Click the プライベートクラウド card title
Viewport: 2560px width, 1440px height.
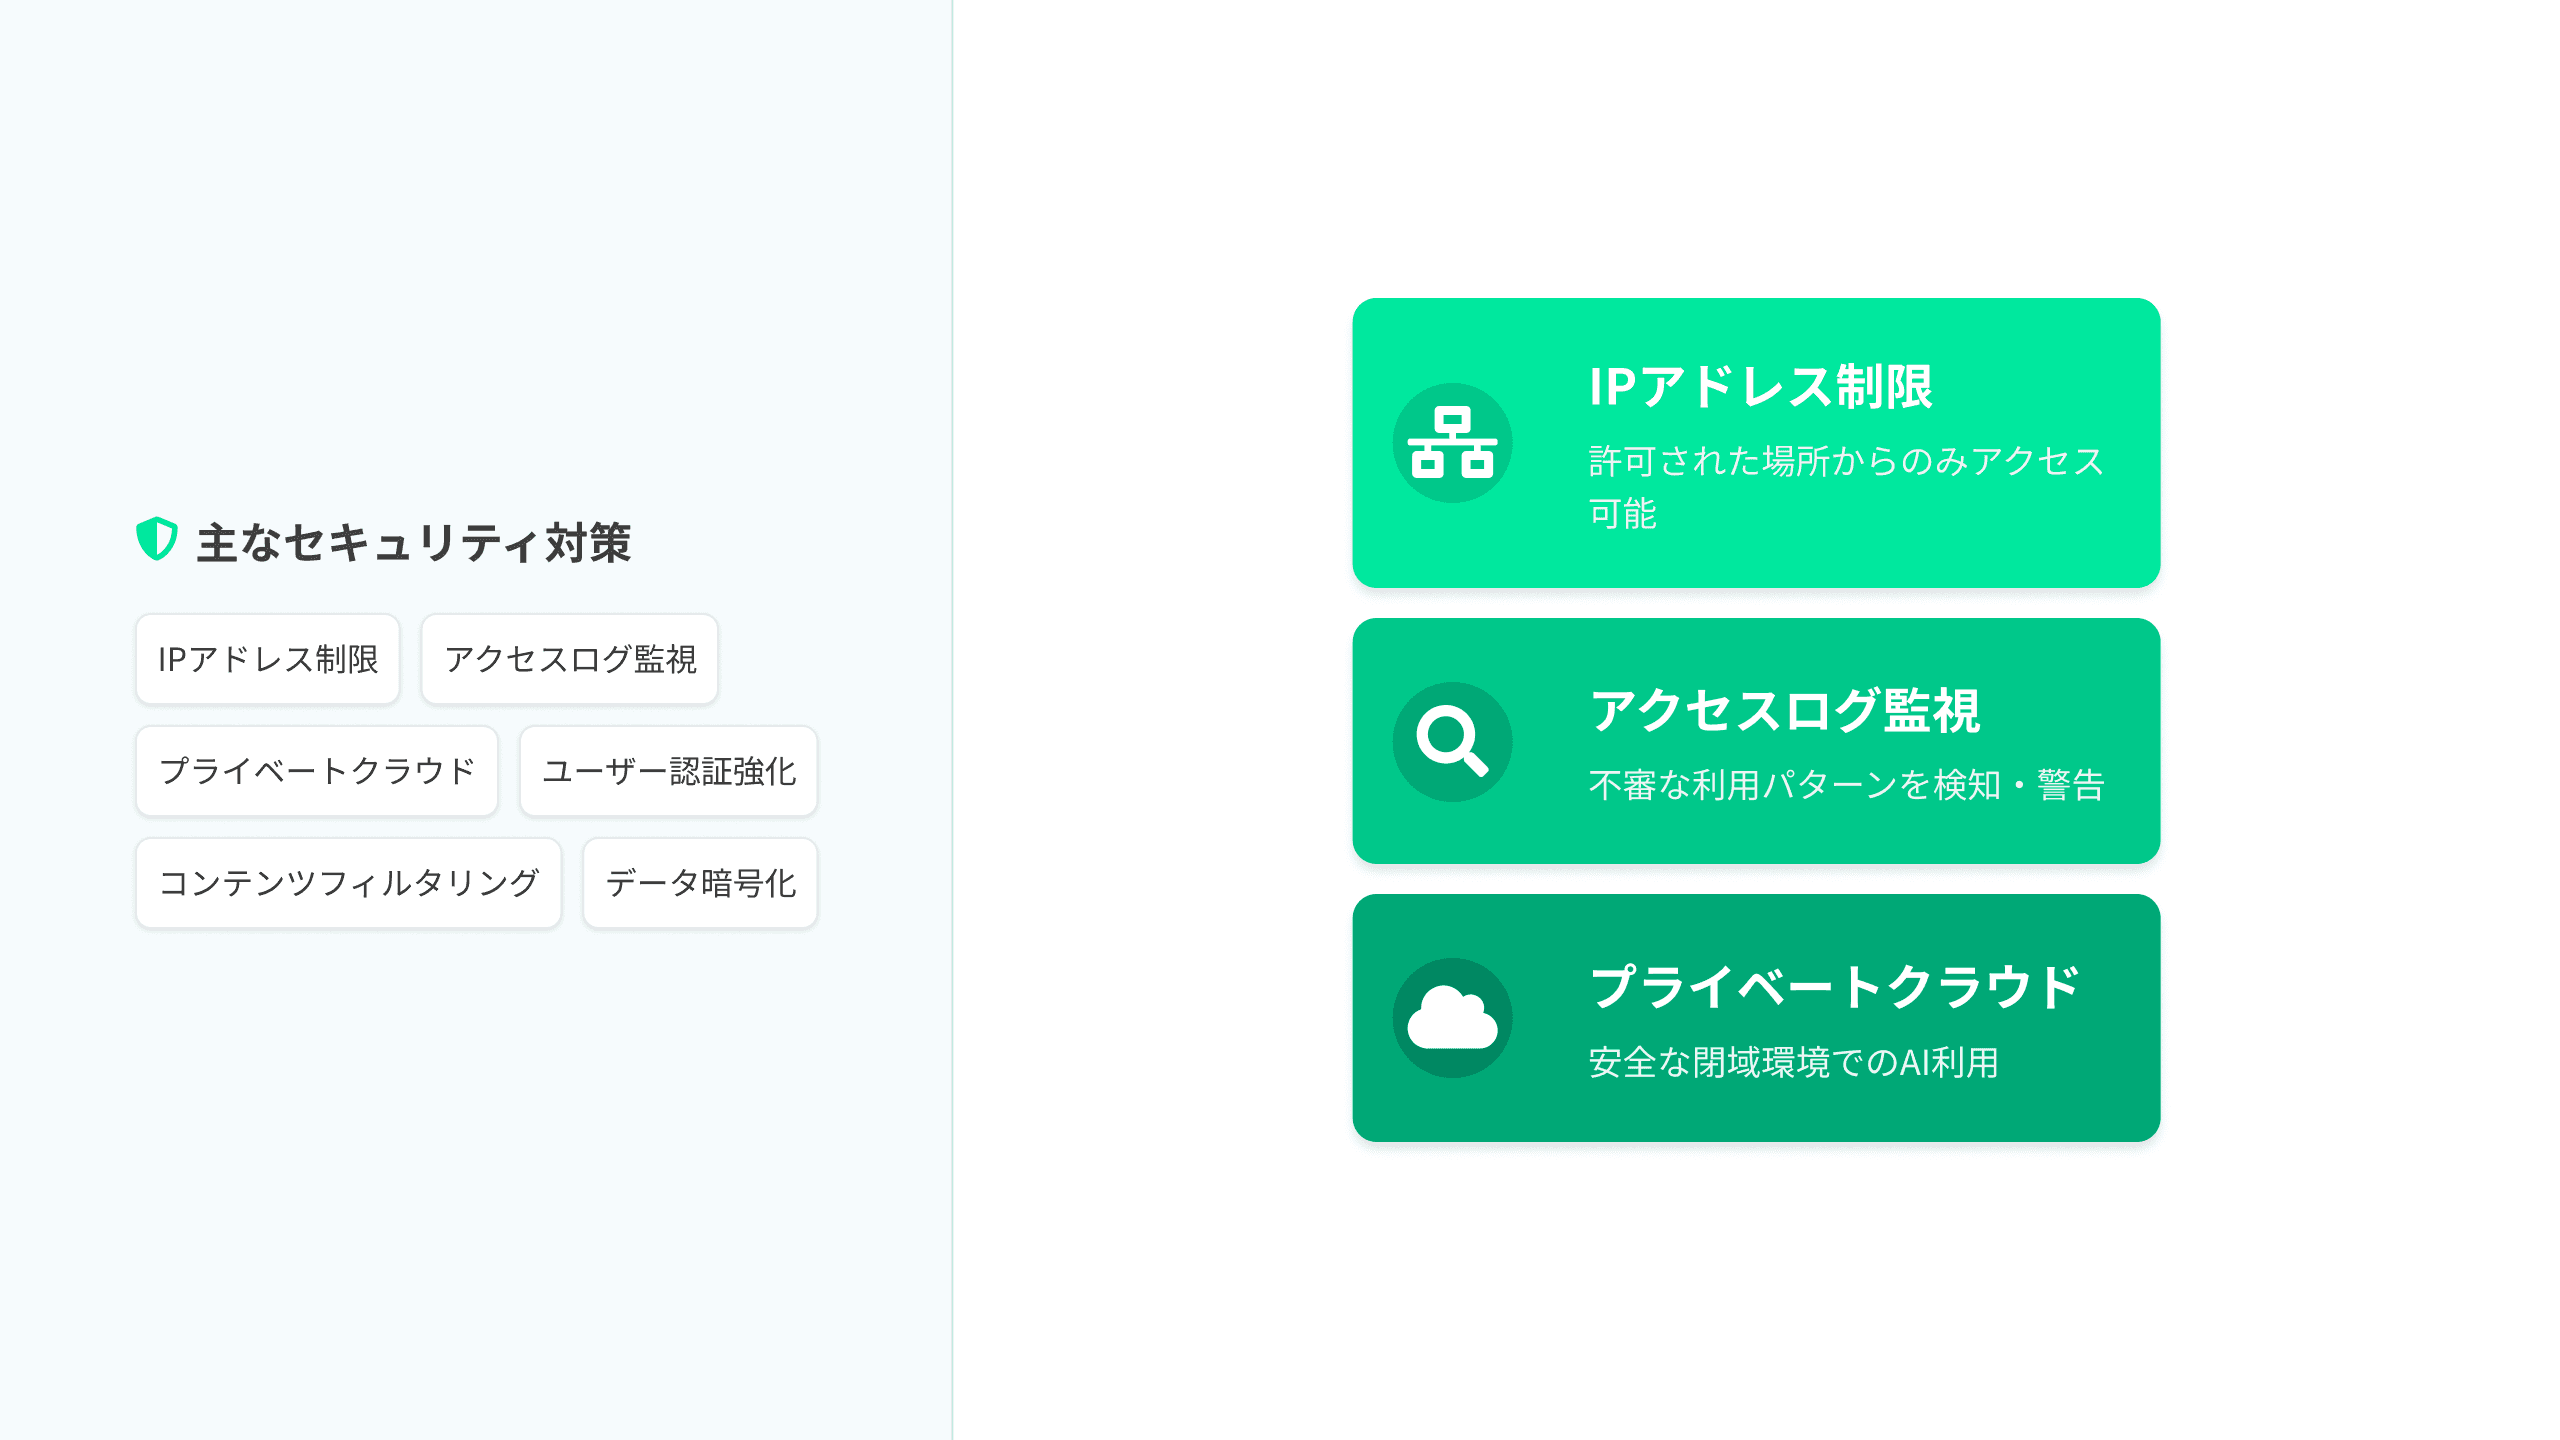point(1834,987)
